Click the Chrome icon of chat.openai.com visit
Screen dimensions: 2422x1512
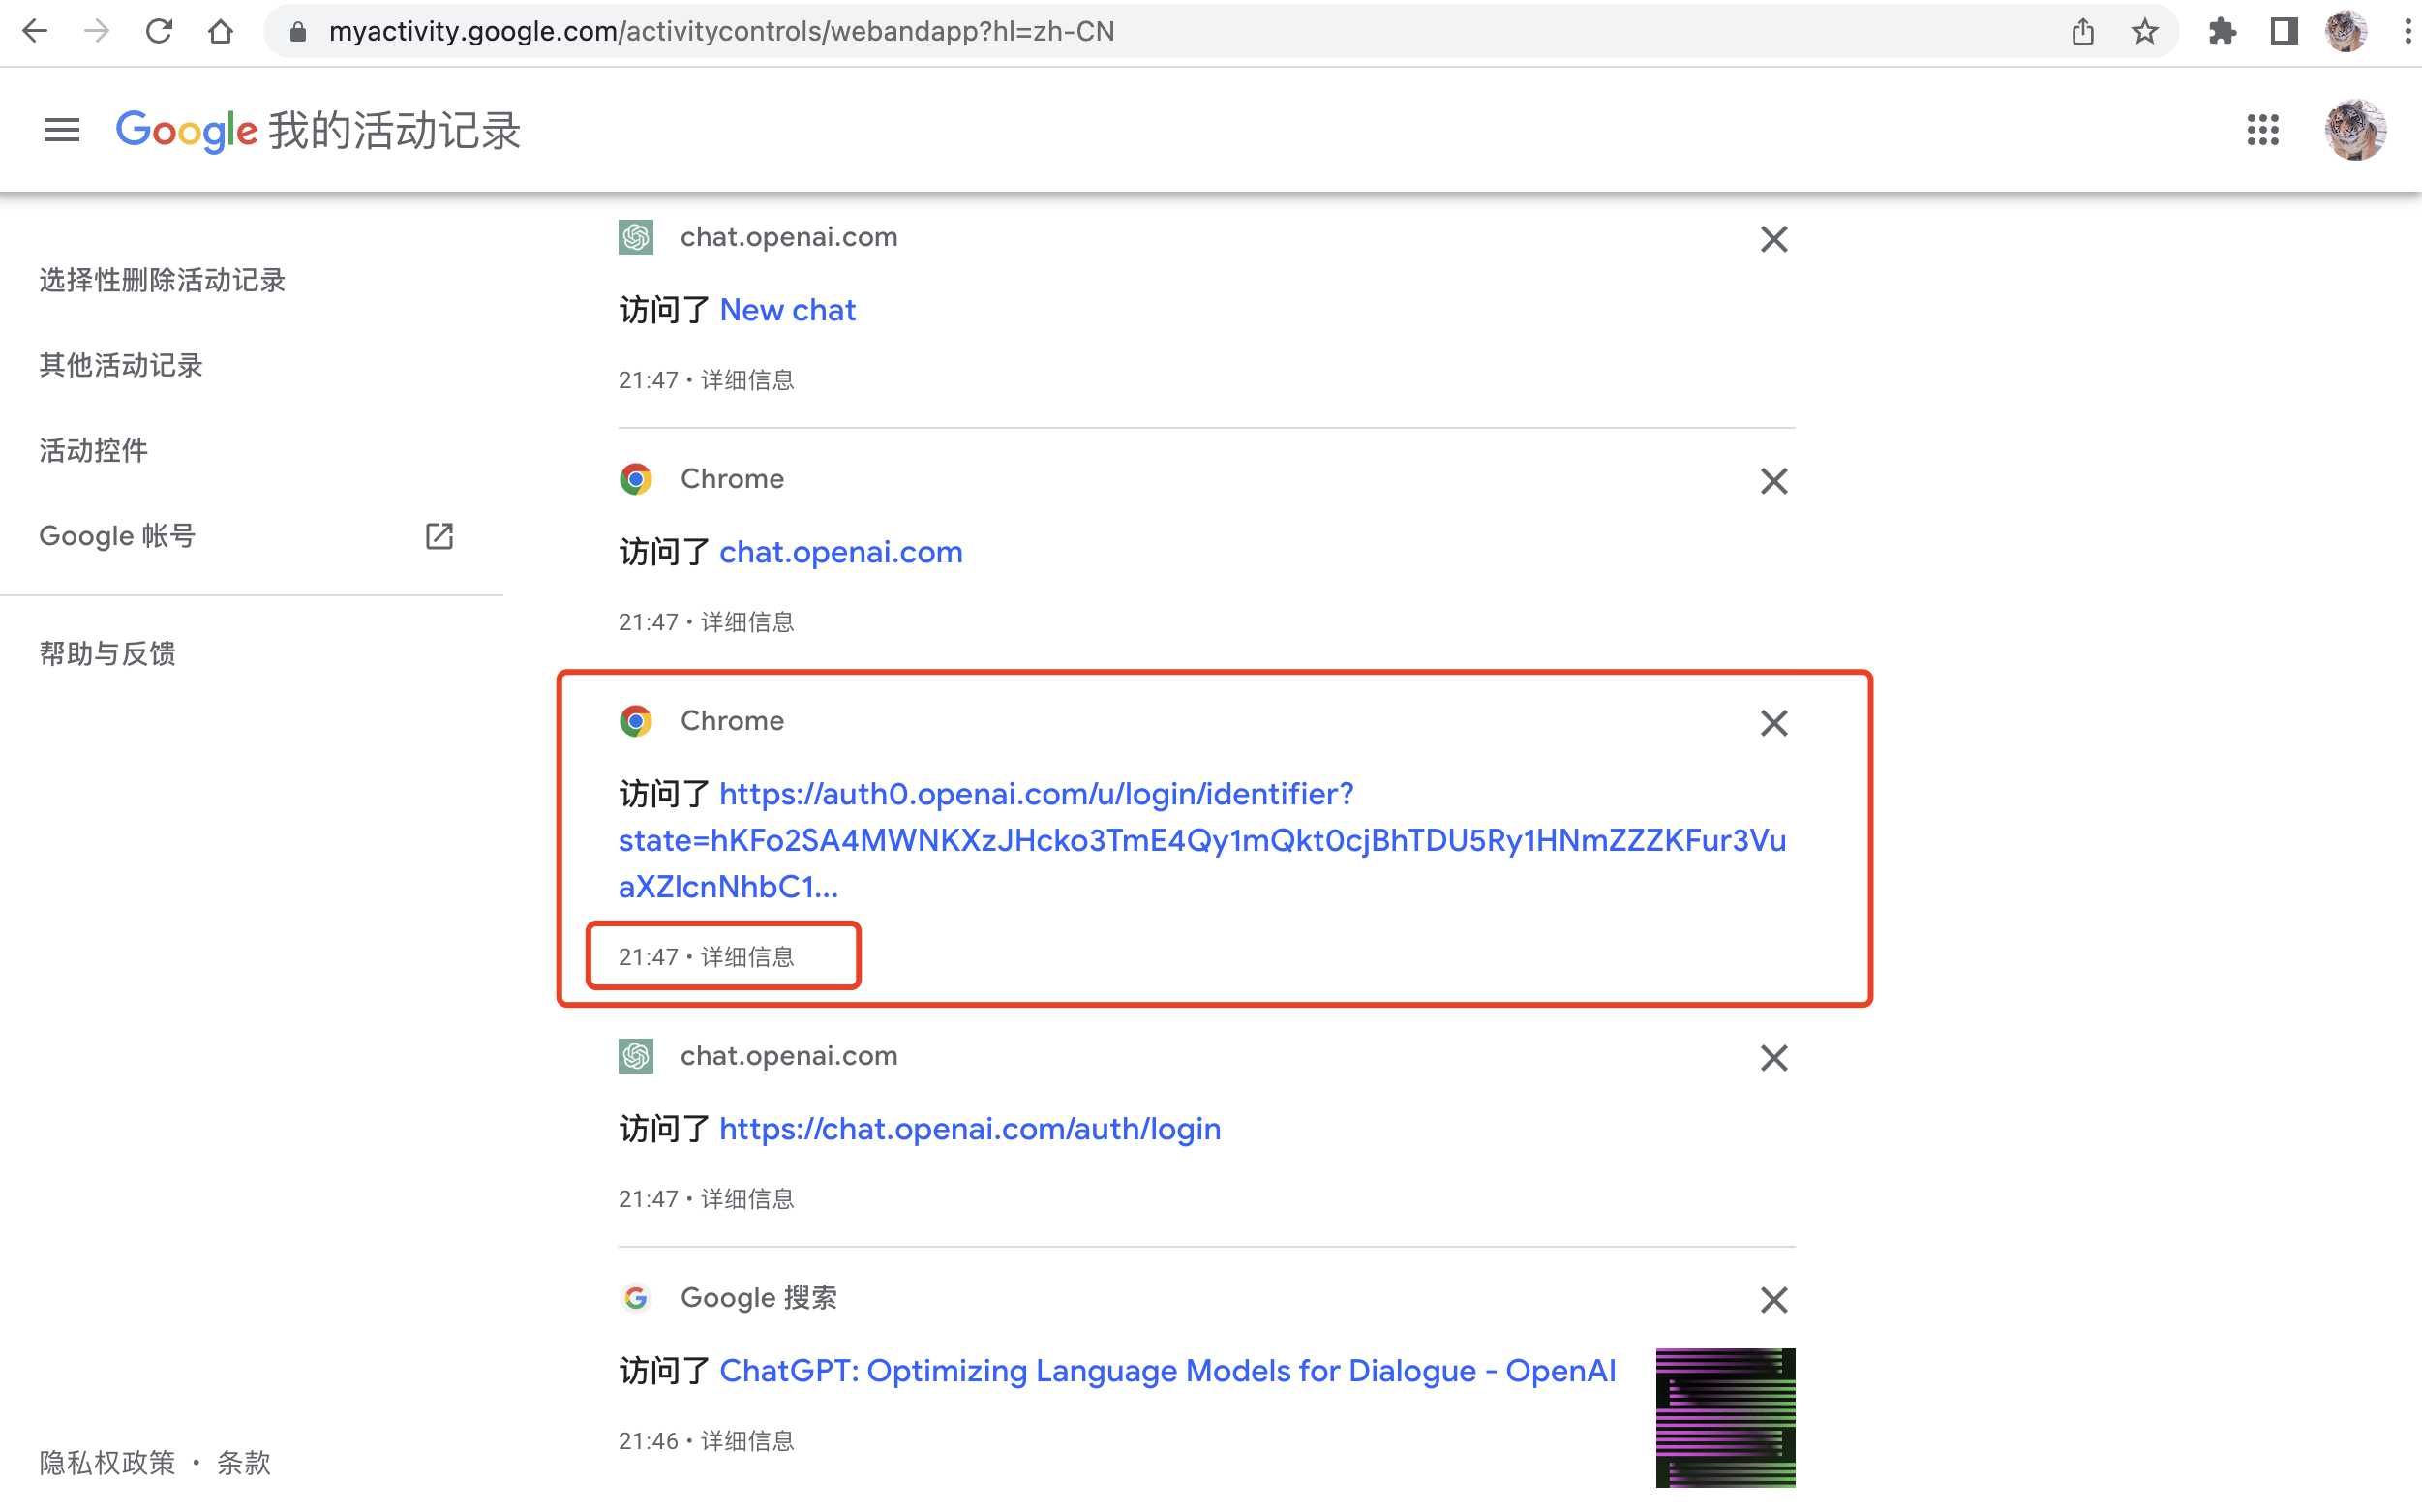point(636,479)
